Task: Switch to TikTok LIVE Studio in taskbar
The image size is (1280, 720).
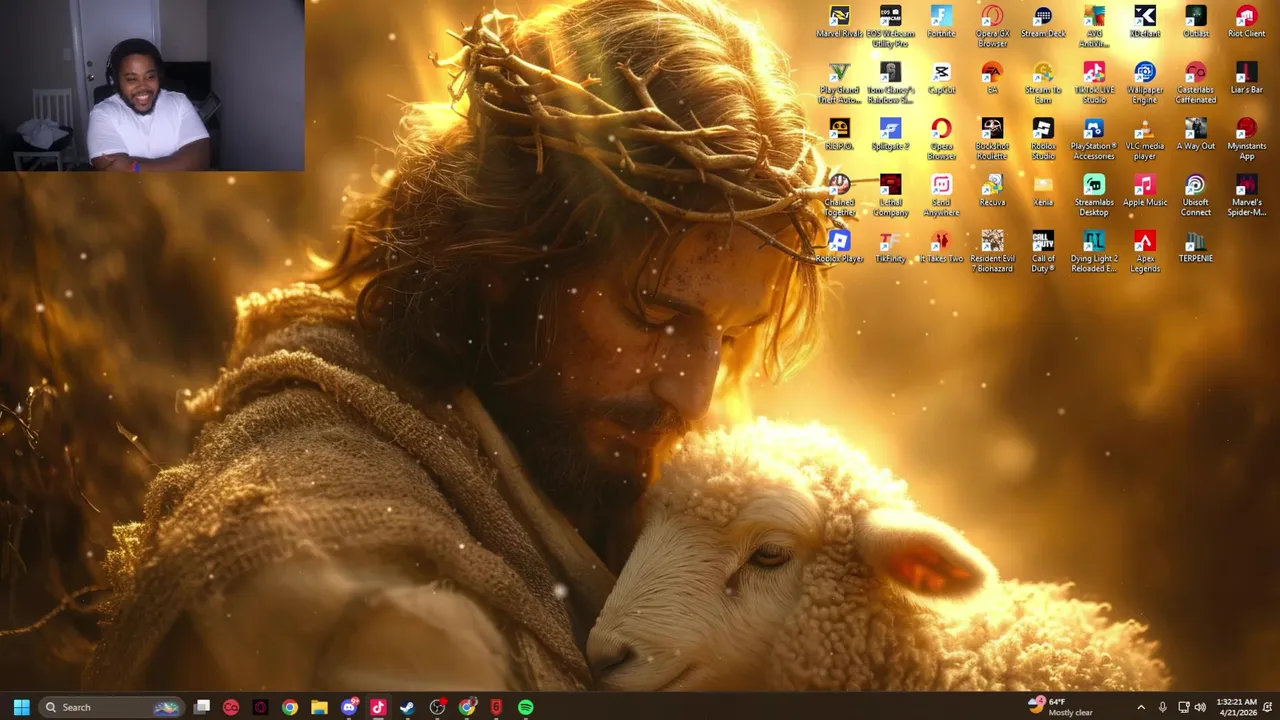Action: [x=378, y=707]
